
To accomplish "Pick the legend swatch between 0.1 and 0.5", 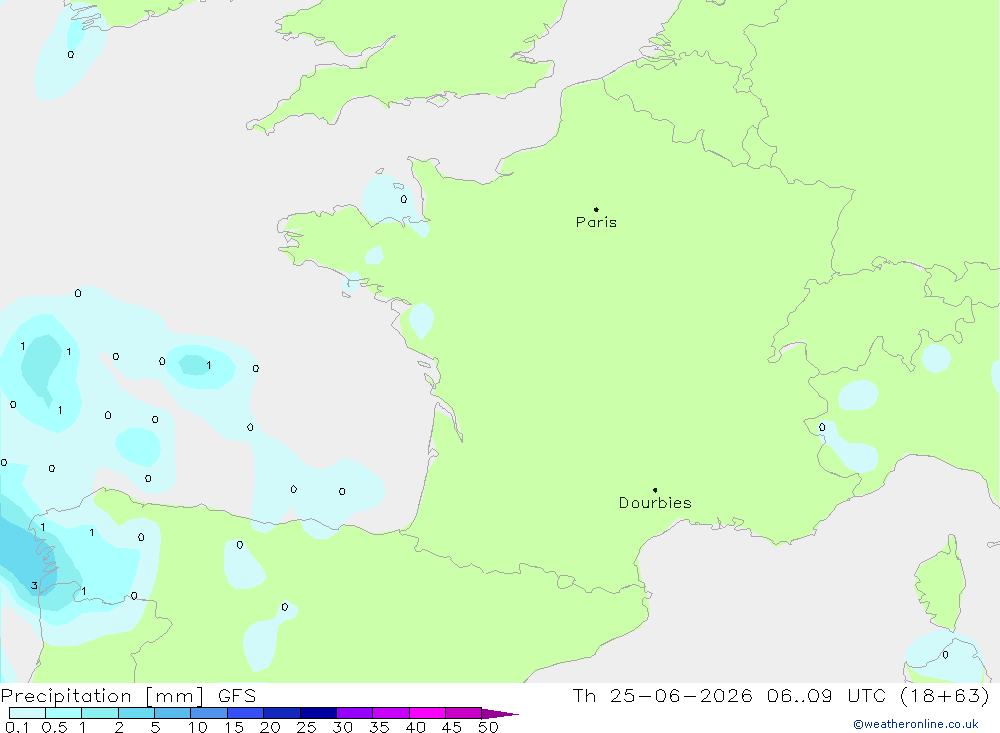I will click(27, 713).
